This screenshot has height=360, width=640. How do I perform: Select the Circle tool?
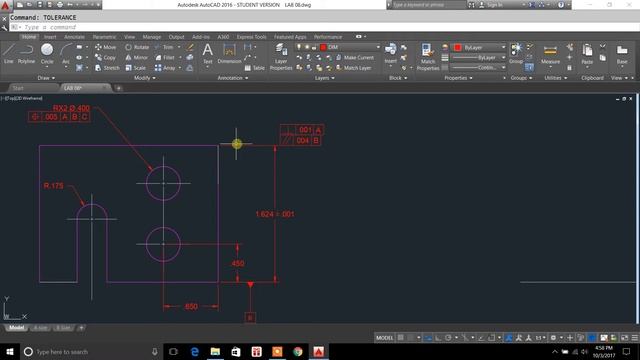(47, 54)
